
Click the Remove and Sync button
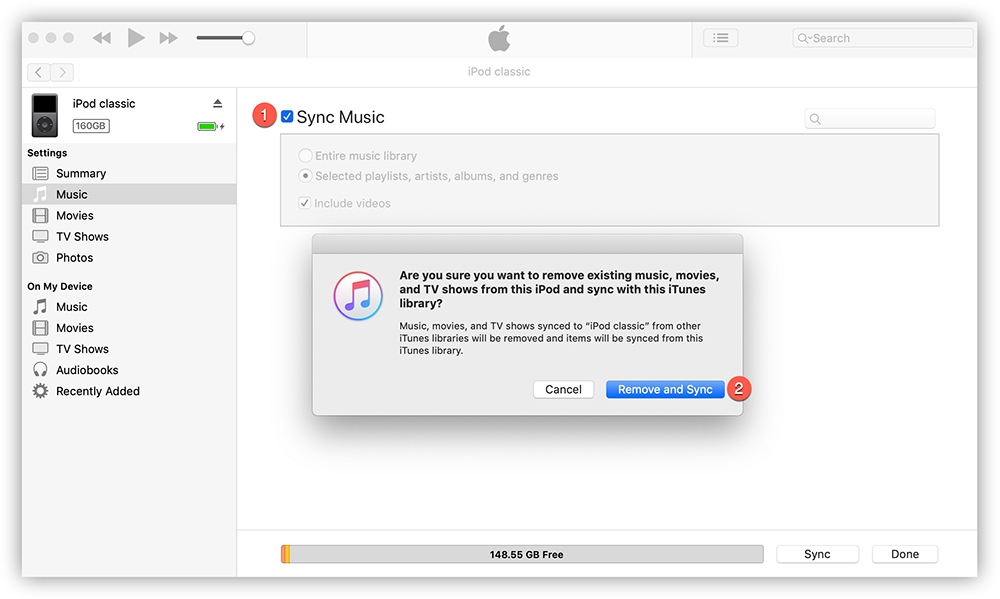point(665,389)
